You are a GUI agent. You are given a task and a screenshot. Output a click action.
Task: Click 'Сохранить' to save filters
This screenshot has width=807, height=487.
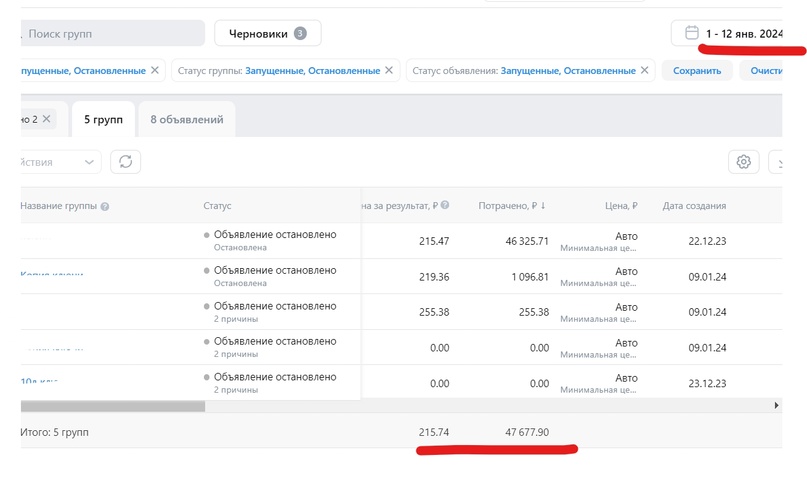click(x=697, y=71)
